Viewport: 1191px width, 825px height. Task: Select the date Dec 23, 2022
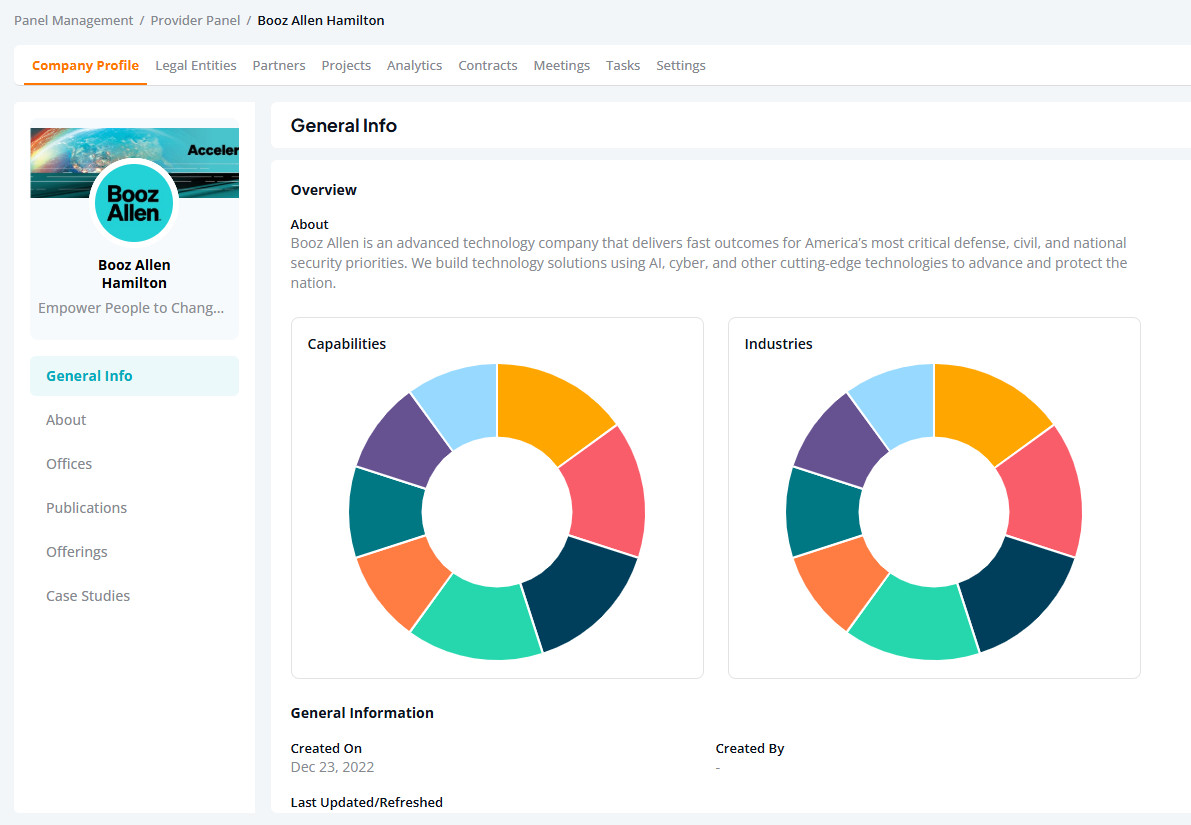click(x=332, y=767)
